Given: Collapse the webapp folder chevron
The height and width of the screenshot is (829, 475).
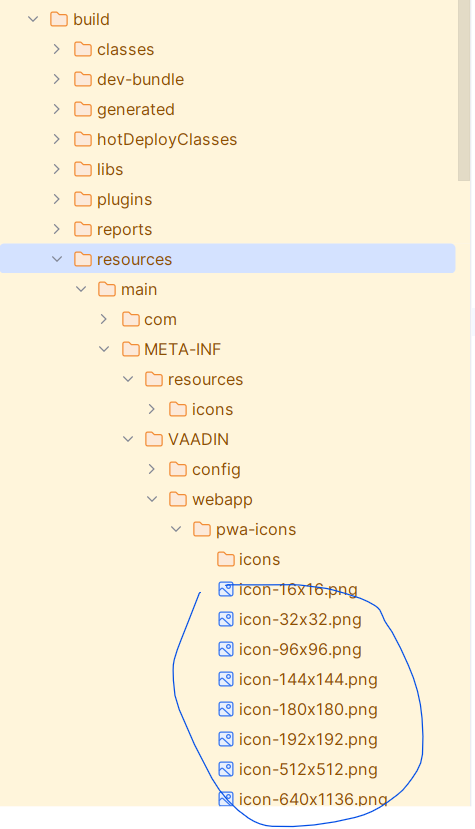Looking at the screenshot, I should point(152,500).
